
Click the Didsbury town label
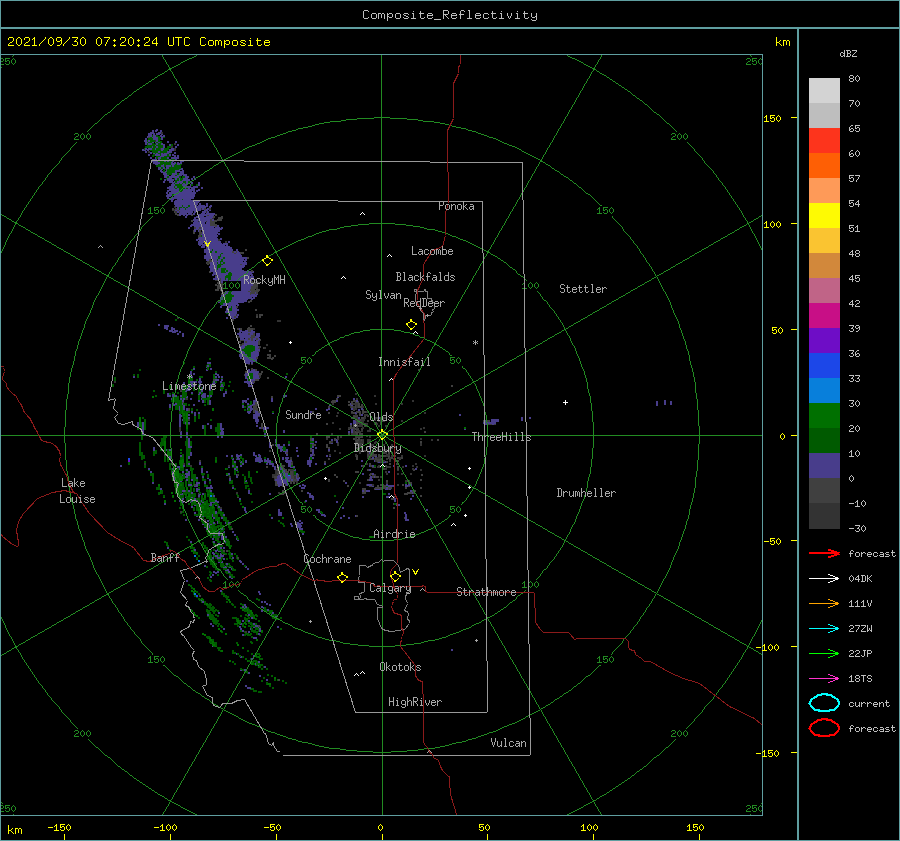(x=377, y=448)
